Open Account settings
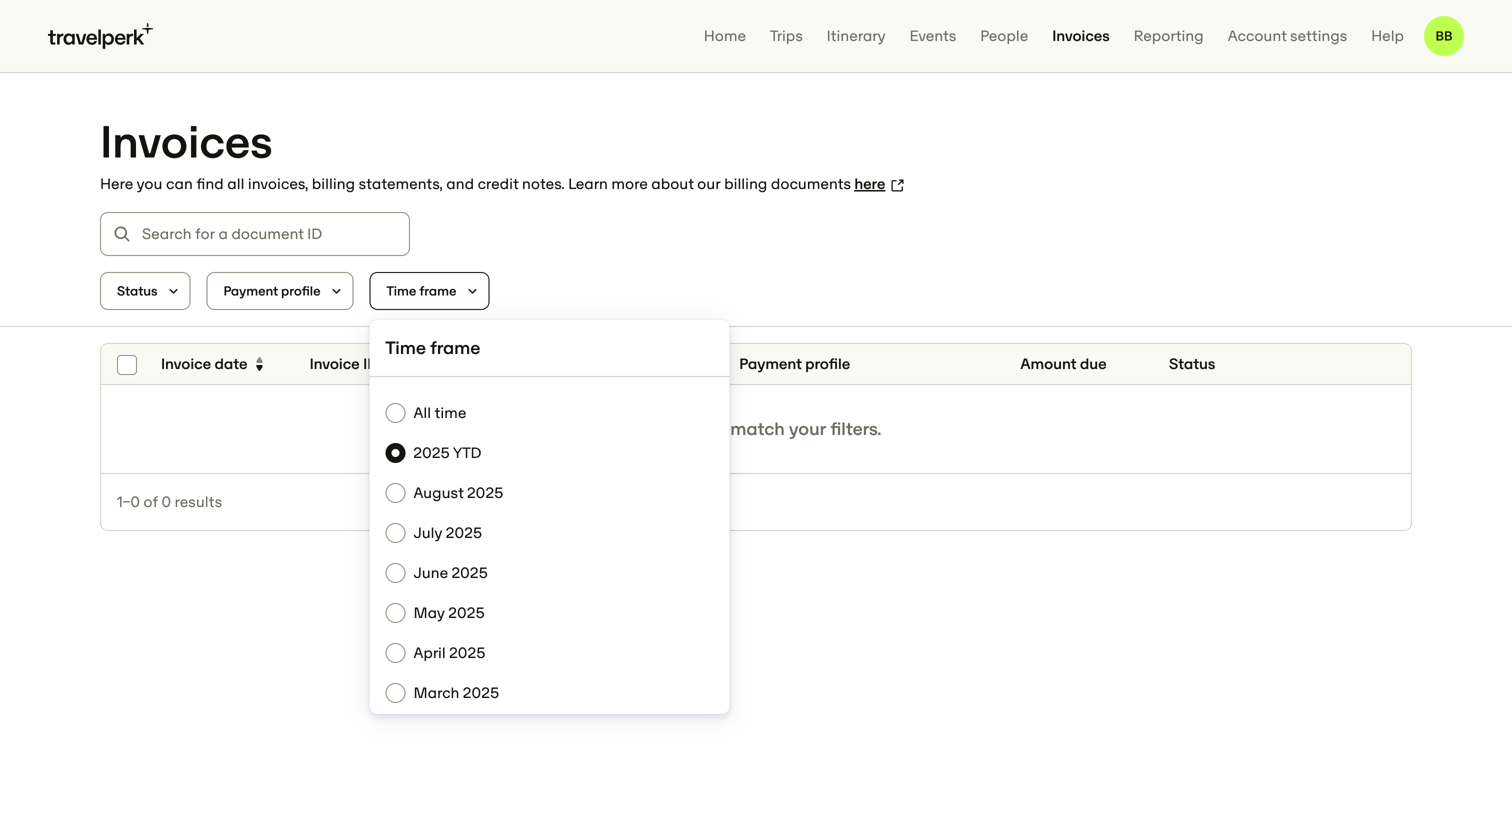 coord(1287,36)
